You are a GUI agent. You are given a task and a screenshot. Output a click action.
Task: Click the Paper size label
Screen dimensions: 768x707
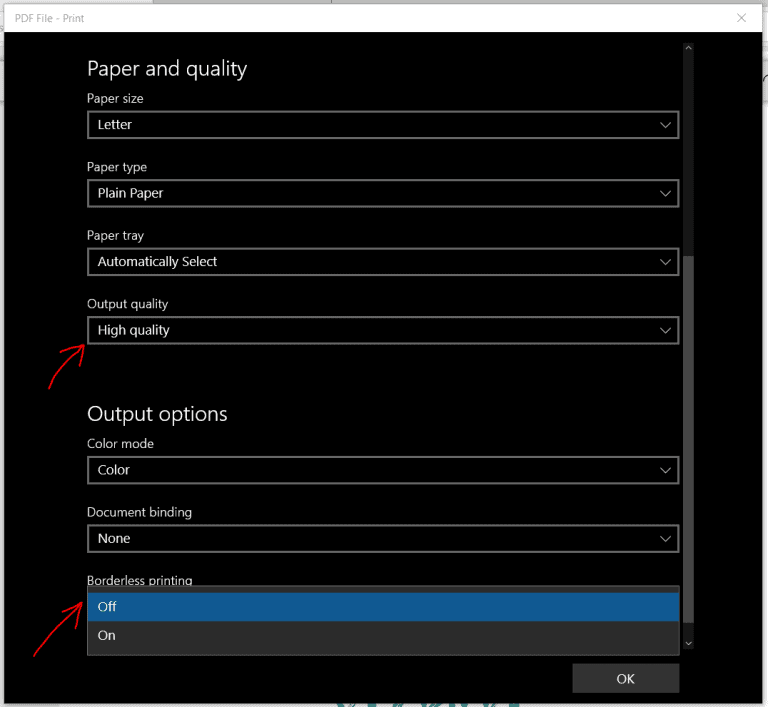click(115, 99)
